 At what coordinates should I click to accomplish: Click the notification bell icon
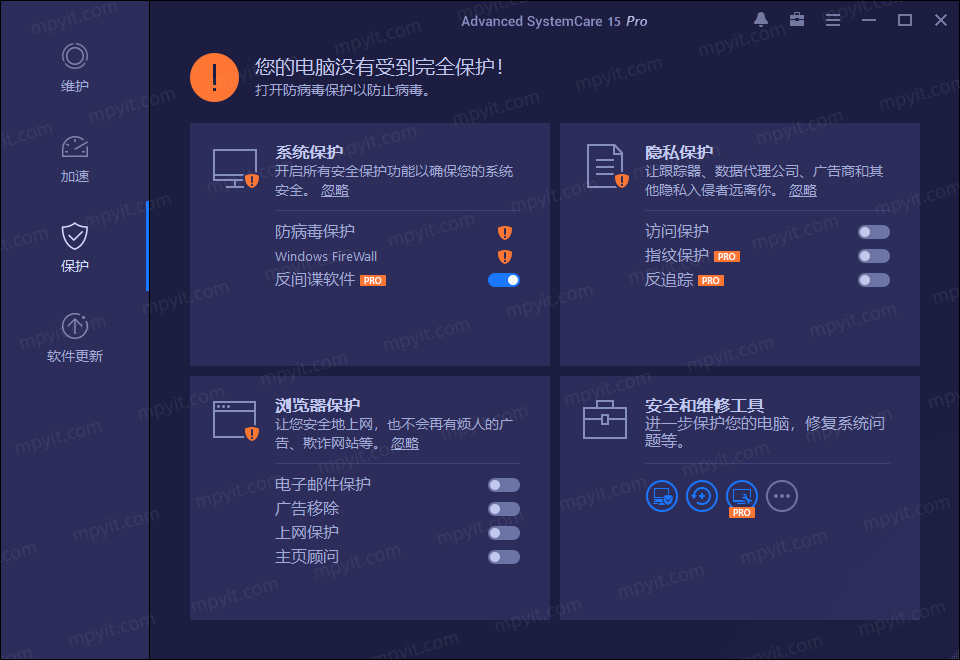point(761,20)
